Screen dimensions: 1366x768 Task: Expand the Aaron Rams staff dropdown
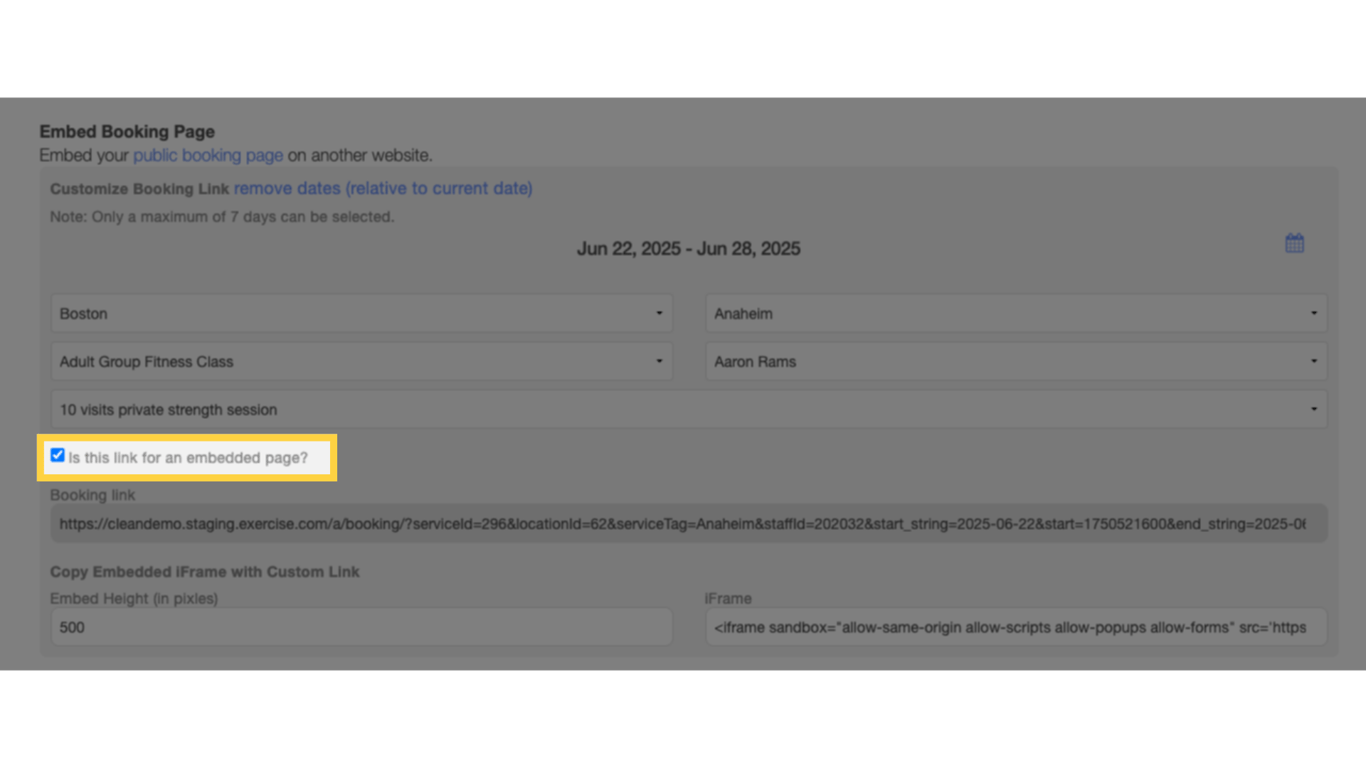point(1015,361)
